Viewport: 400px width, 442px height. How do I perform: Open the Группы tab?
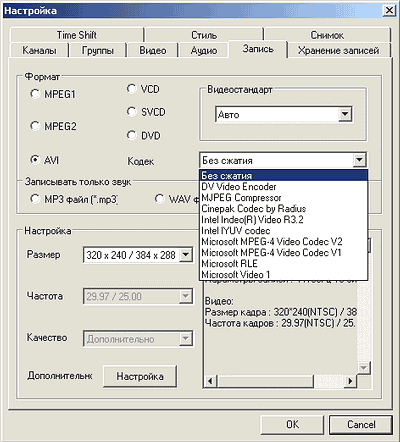(x=98, y=50)
